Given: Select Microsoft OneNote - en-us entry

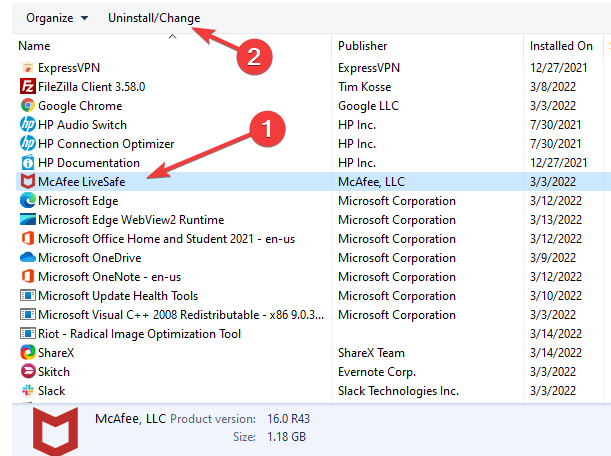Looking at the screenshot, I should 109,277.
